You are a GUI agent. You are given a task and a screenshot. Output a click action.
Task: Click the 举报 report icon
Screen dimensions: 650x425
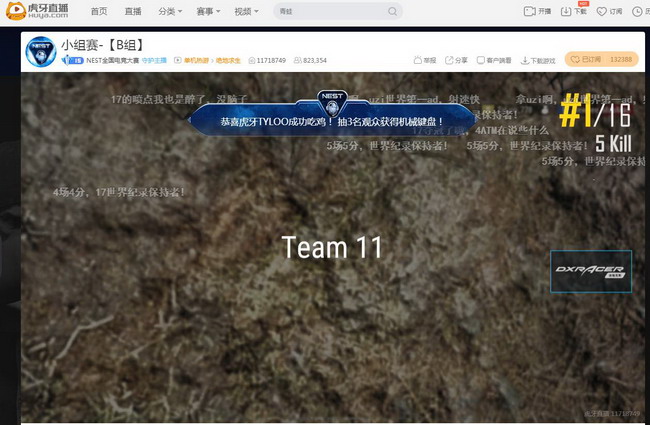[x=416, y=60]
